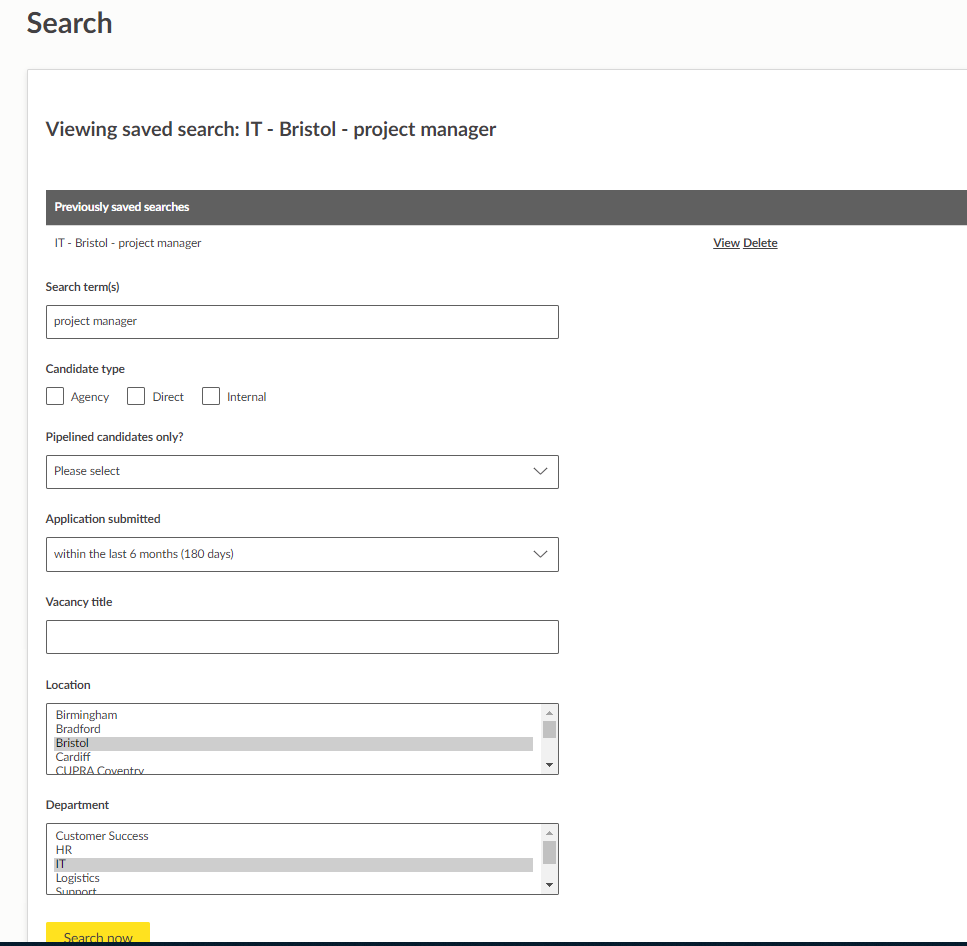This screenshot has height=946, width=967.
Task: Focus the Vacancy title text box
Action: click(x=302, y=637)
